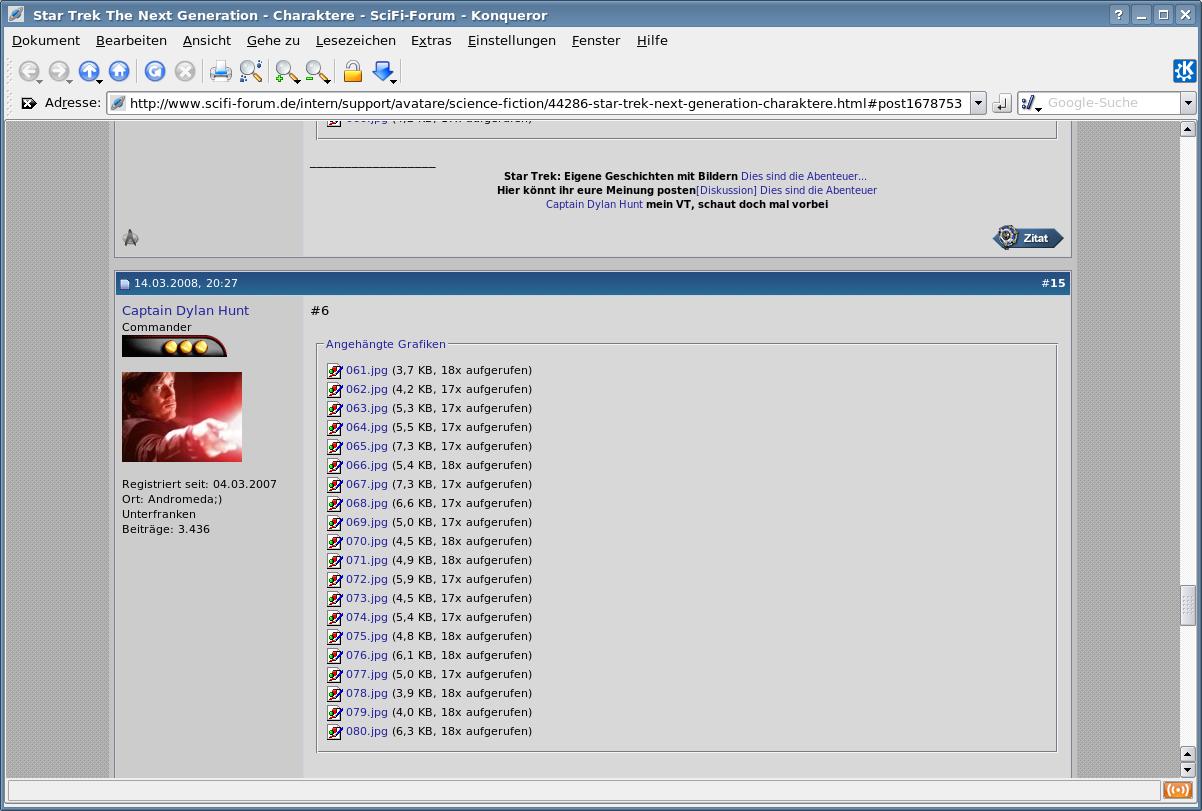
Task: Click the blue download arrow icon
Action: [383, 71]
